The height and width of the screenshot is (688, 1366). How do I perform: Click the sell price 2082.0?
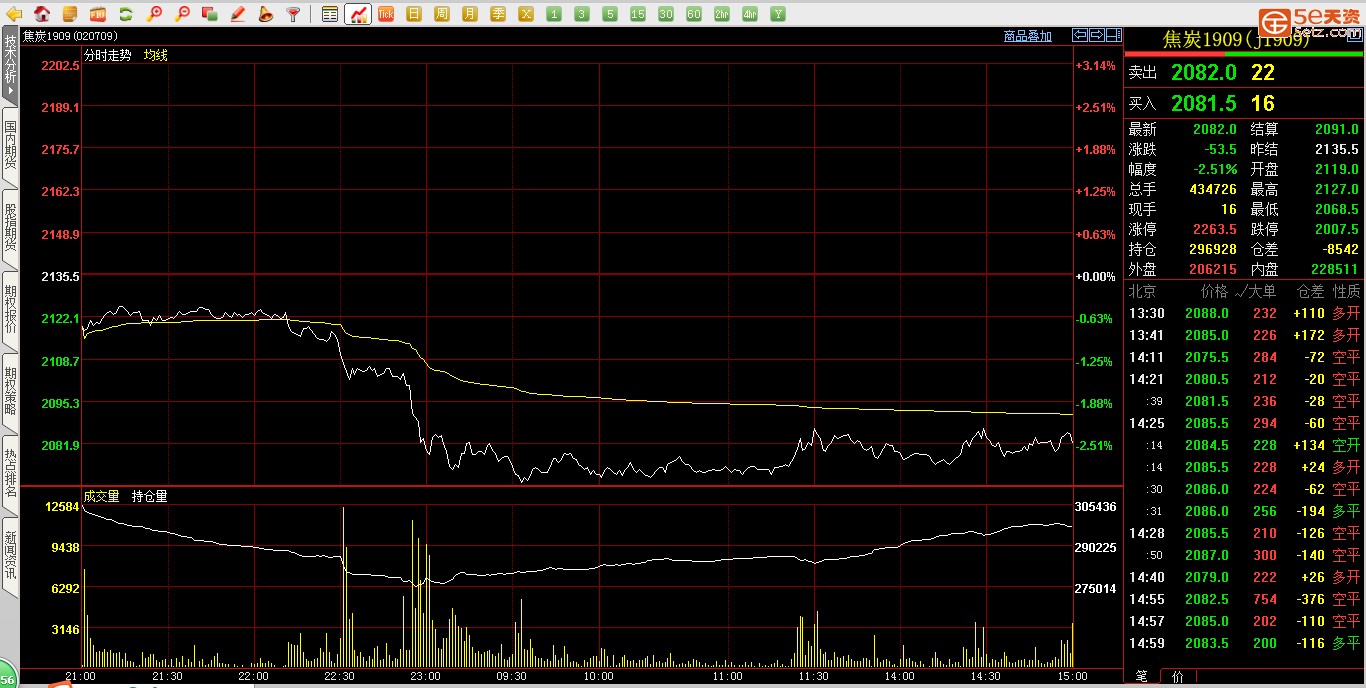[1203, 73]
